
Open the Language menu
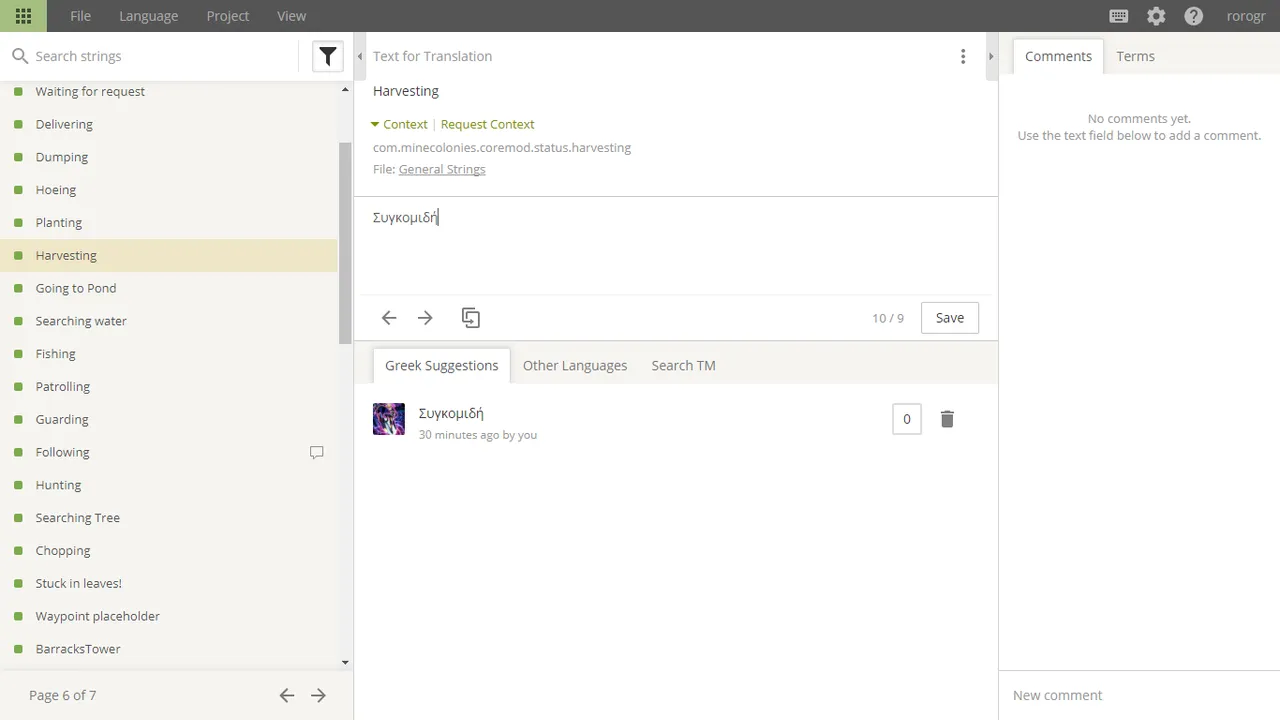148,16
